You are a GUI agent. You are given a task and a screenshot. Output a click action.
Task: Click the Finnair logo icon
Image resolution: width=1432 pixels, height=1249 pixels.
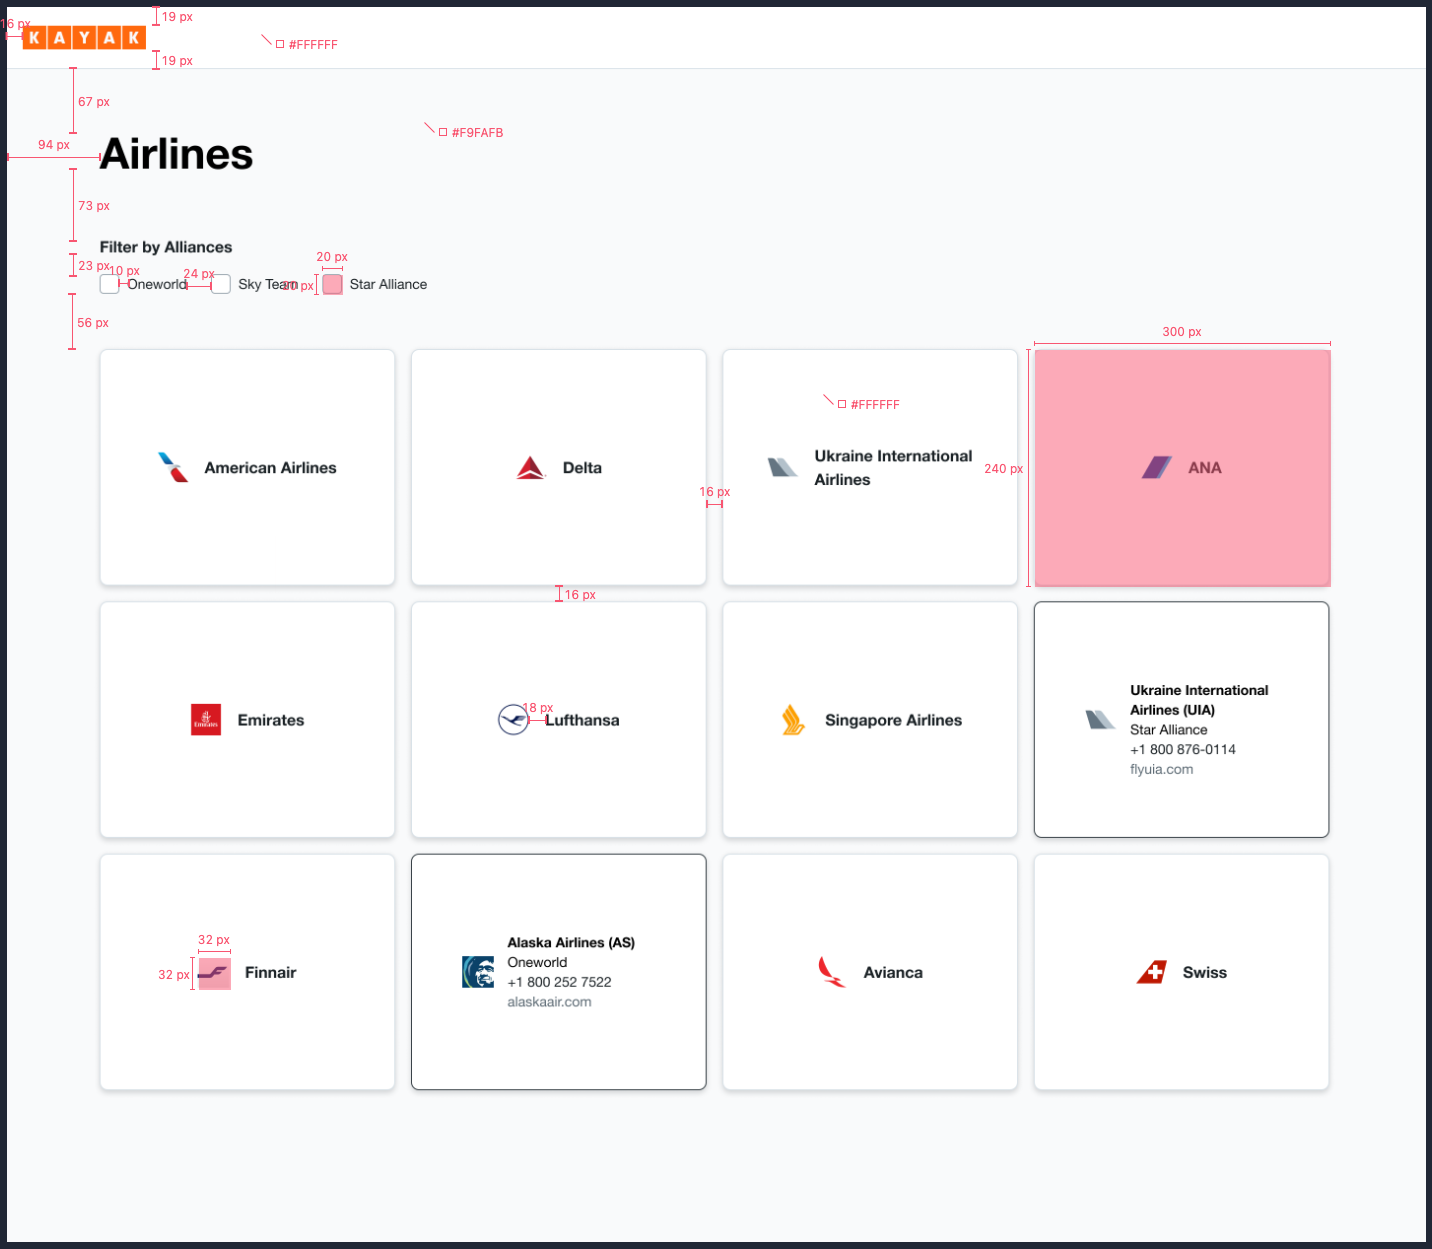pos(214,973)
